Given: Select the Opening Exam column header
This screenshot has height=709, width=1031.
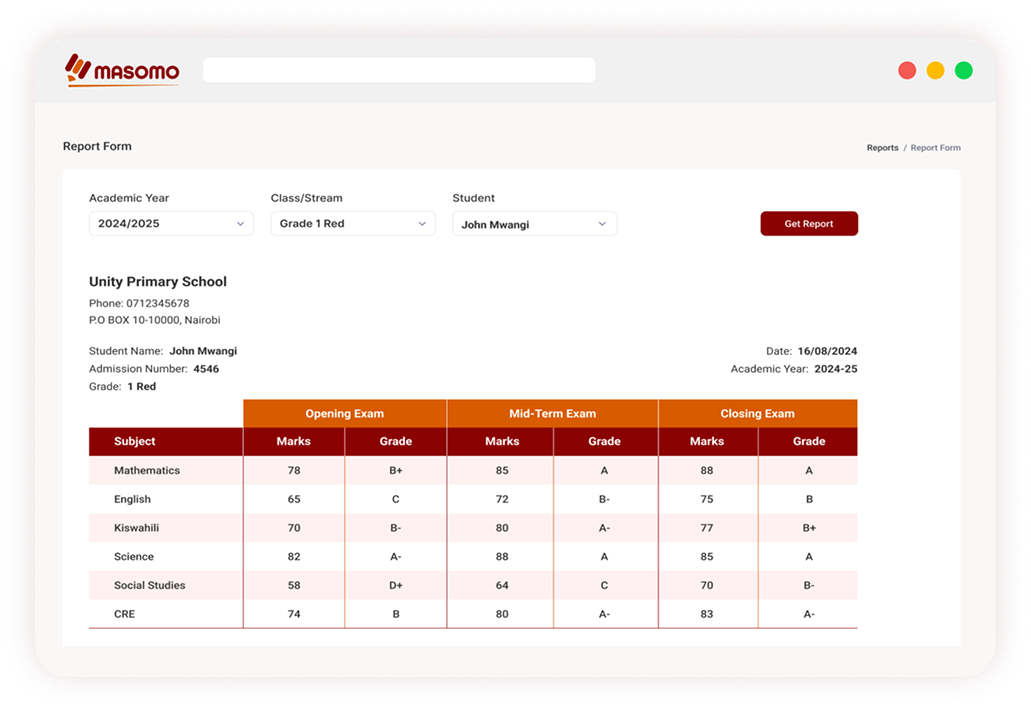Looking at the screenshot, I should 344,414.
